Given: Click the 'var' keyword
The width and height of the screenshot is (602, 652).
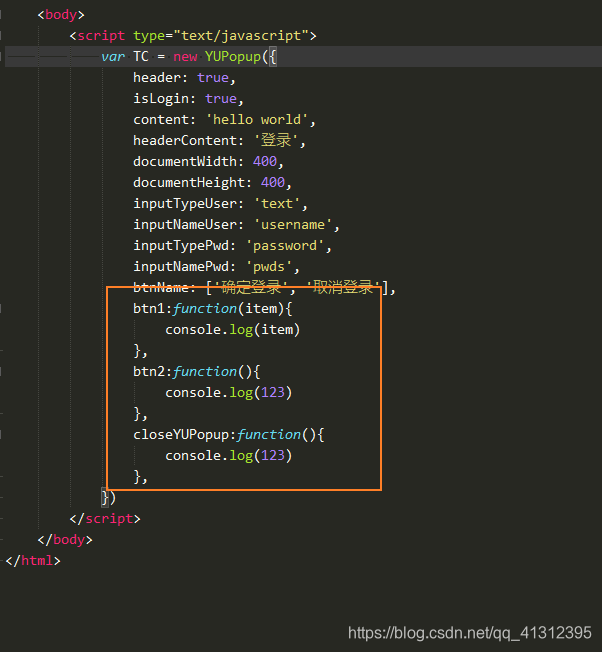Looking at the screenshot, I should (x=113, y=57).
